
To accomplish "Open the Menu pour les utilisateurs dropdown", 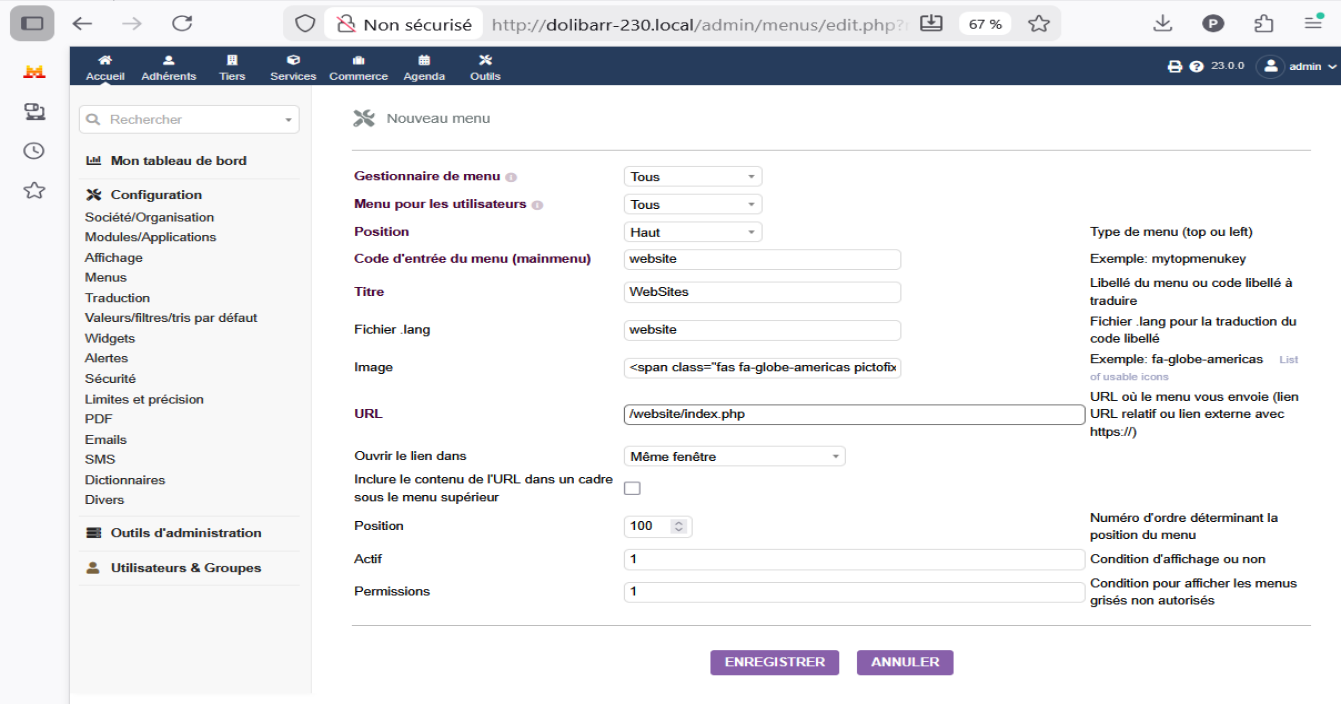I will 693,205.
